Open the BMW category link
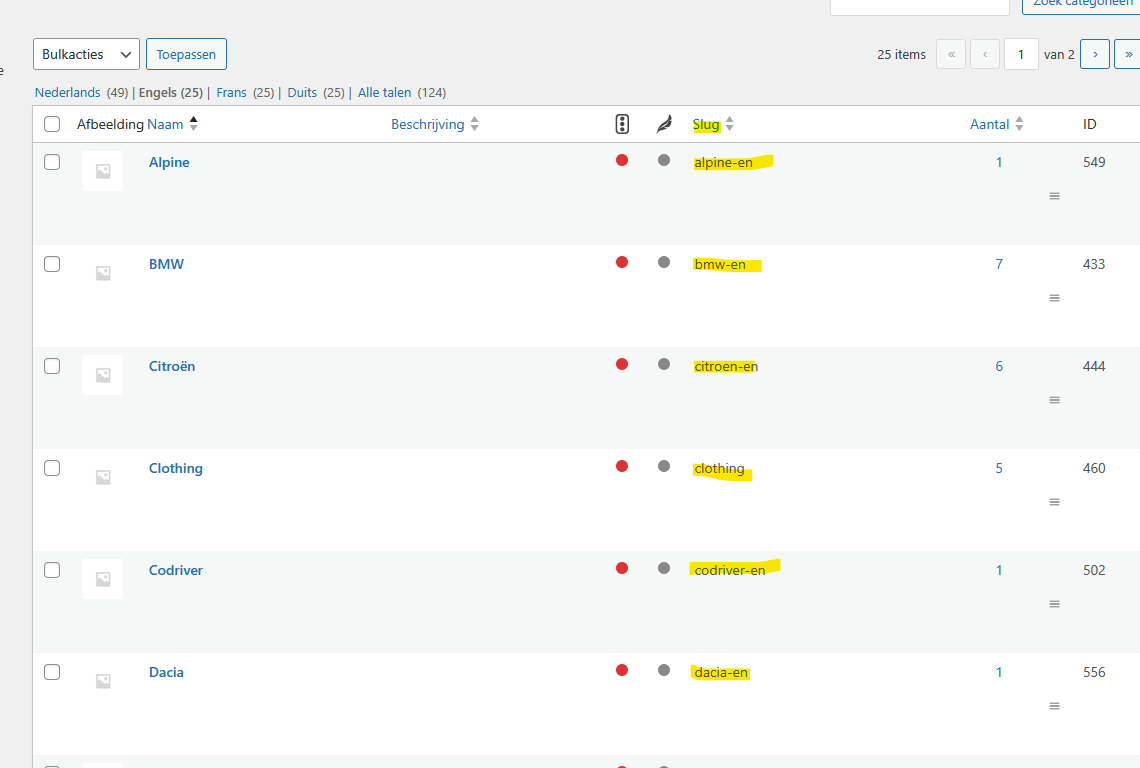The height and width of the screenshot is (768, 1140). pyautogui.click(x=166, y=264)
